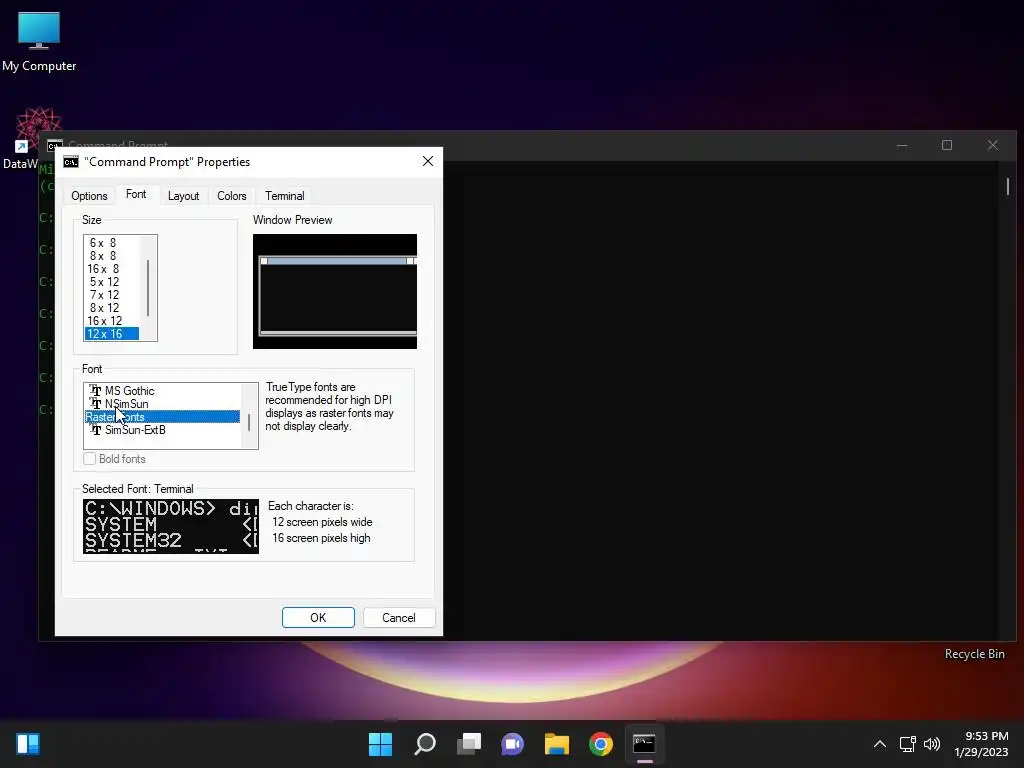Show hidden tray icons chevron
This screenshot has width=1024, height=768.
coord(880,744)
